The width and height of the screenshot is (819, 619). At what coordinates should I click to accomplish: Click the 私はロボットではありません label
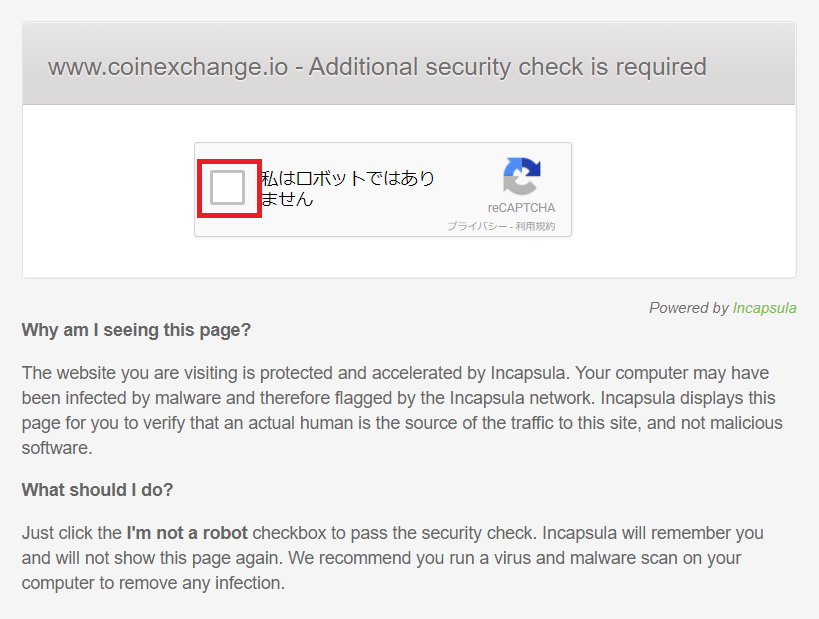347,188
